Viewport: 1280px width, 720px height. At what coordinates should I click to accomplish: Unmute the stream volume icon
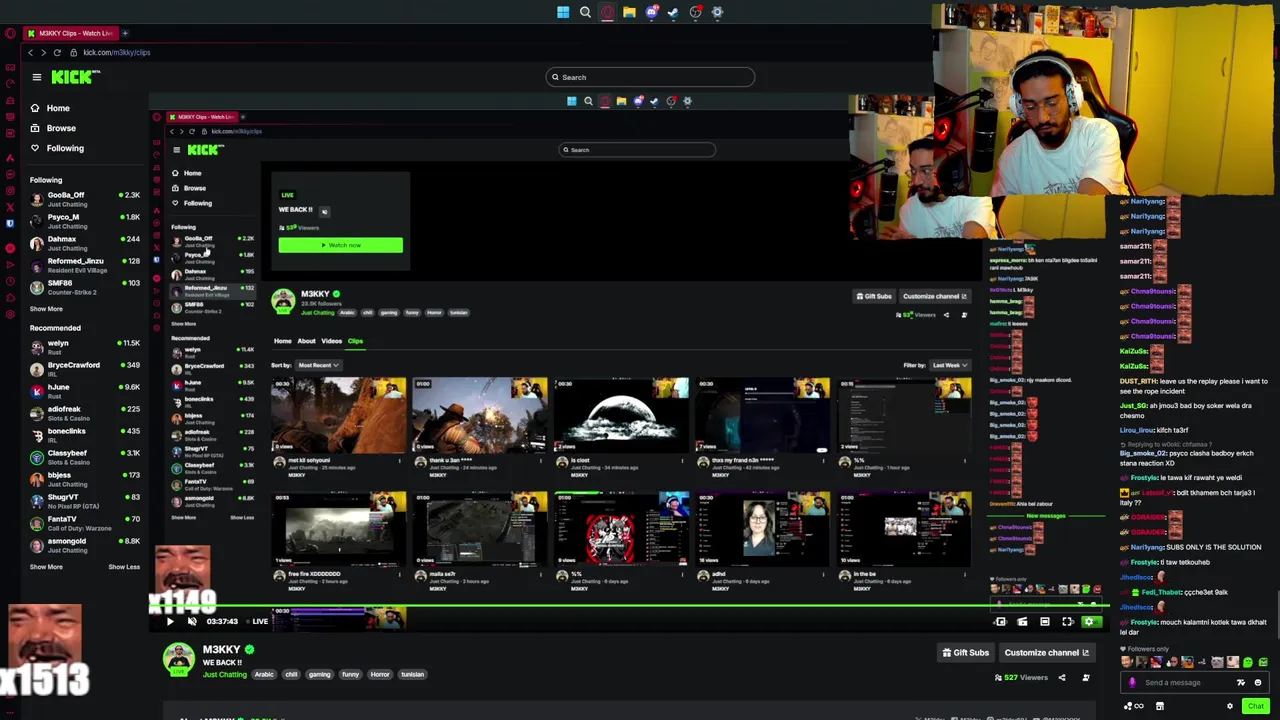192,622
